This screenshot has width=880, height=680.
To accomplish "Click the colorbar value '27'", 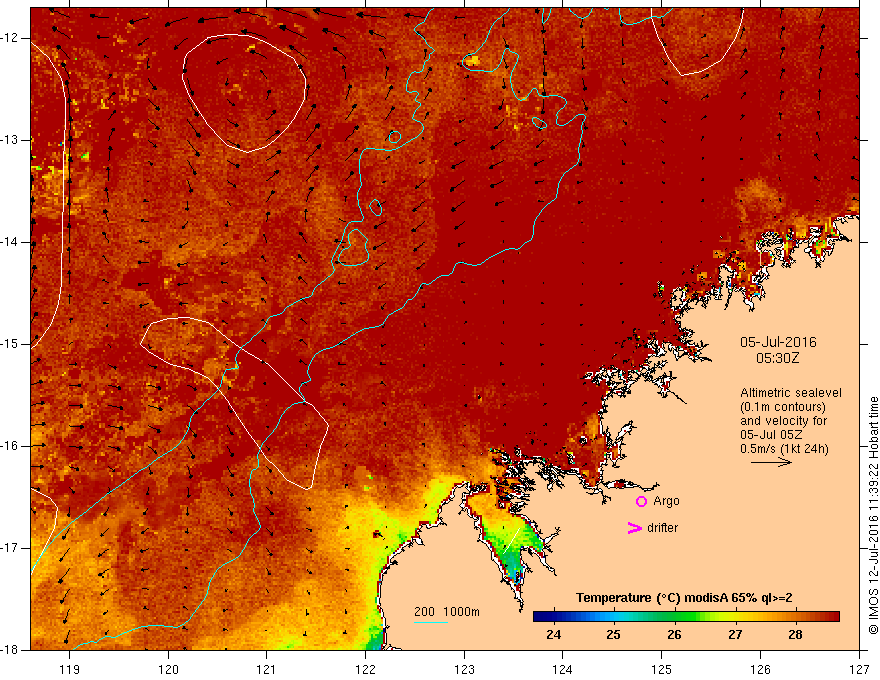I will click(x=735, y=635).
